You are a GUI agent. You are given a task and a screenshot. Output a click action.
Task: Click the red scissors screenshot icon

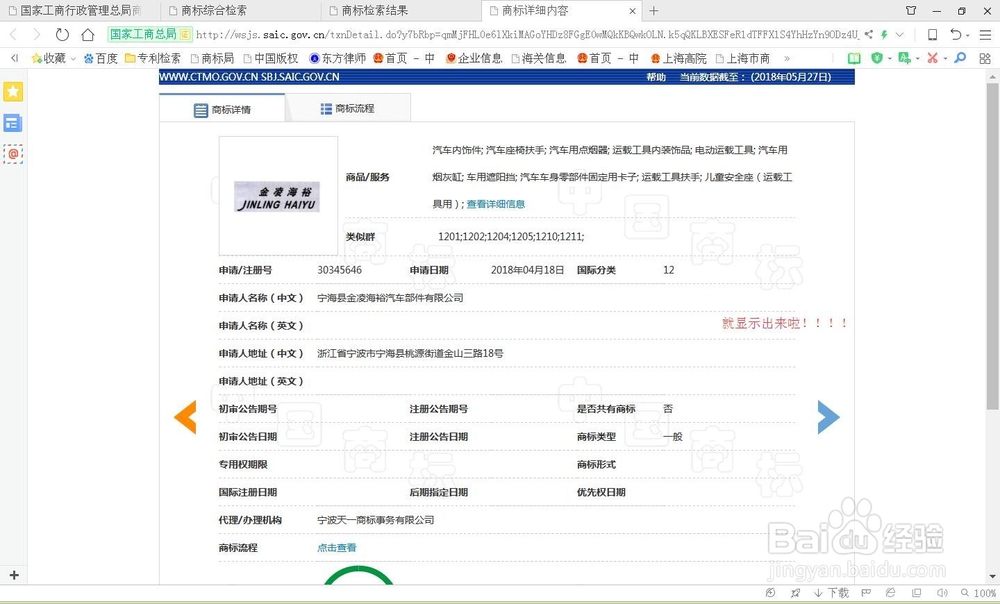(x=932, y=58)
